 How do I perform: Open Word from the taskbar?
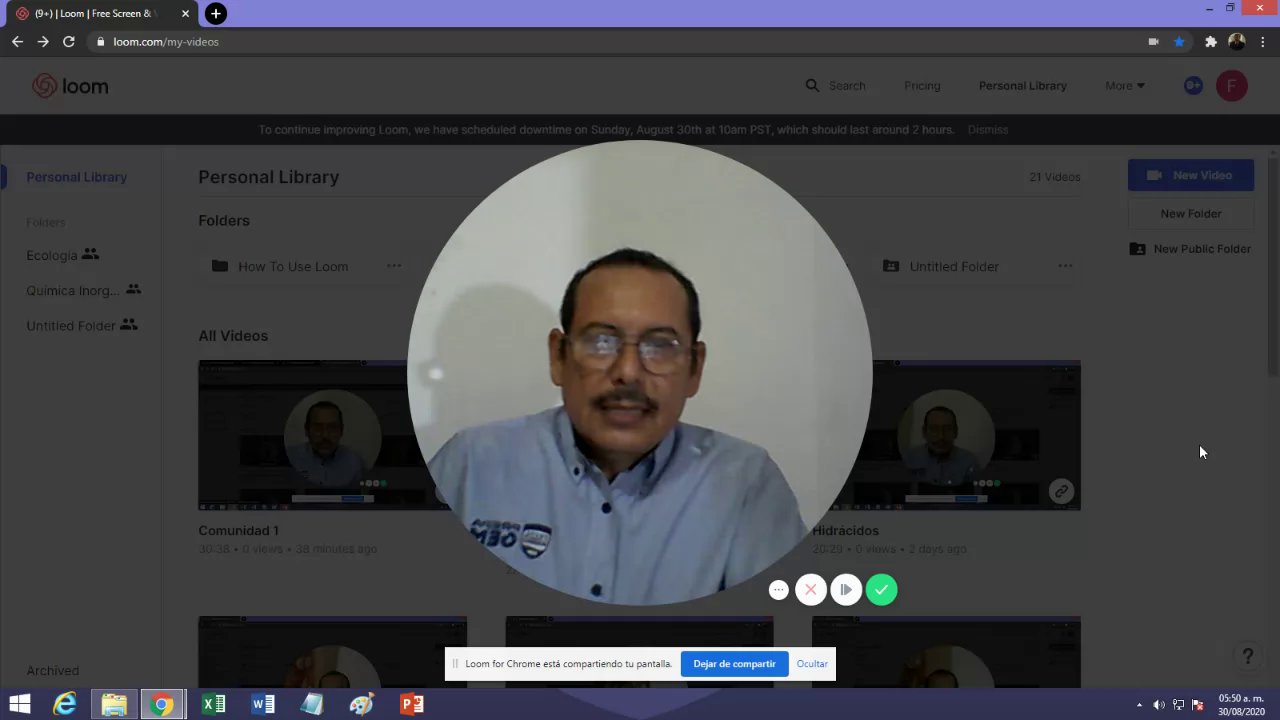pyautogui.click(x=263, y=705)
